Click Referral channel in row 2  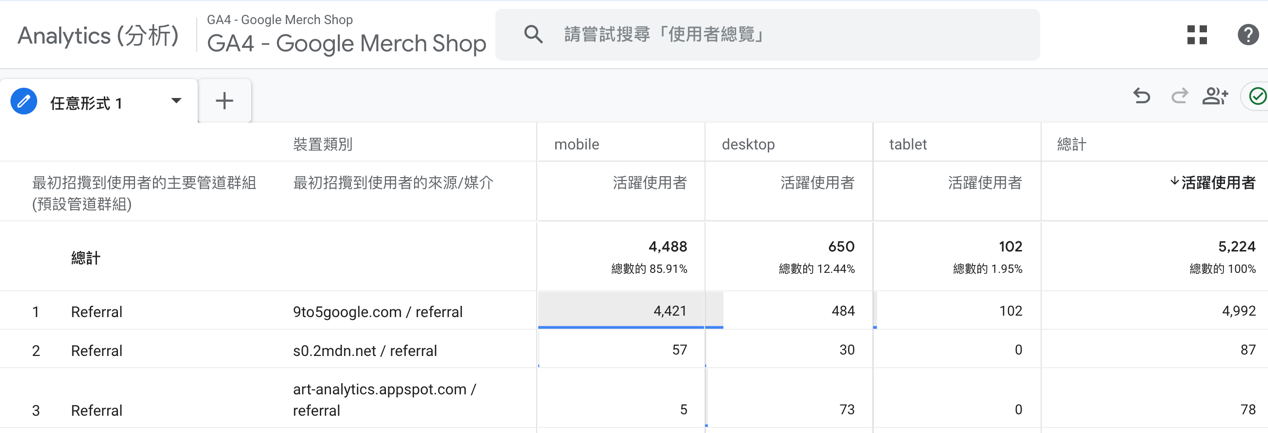(x=97, y=351)
